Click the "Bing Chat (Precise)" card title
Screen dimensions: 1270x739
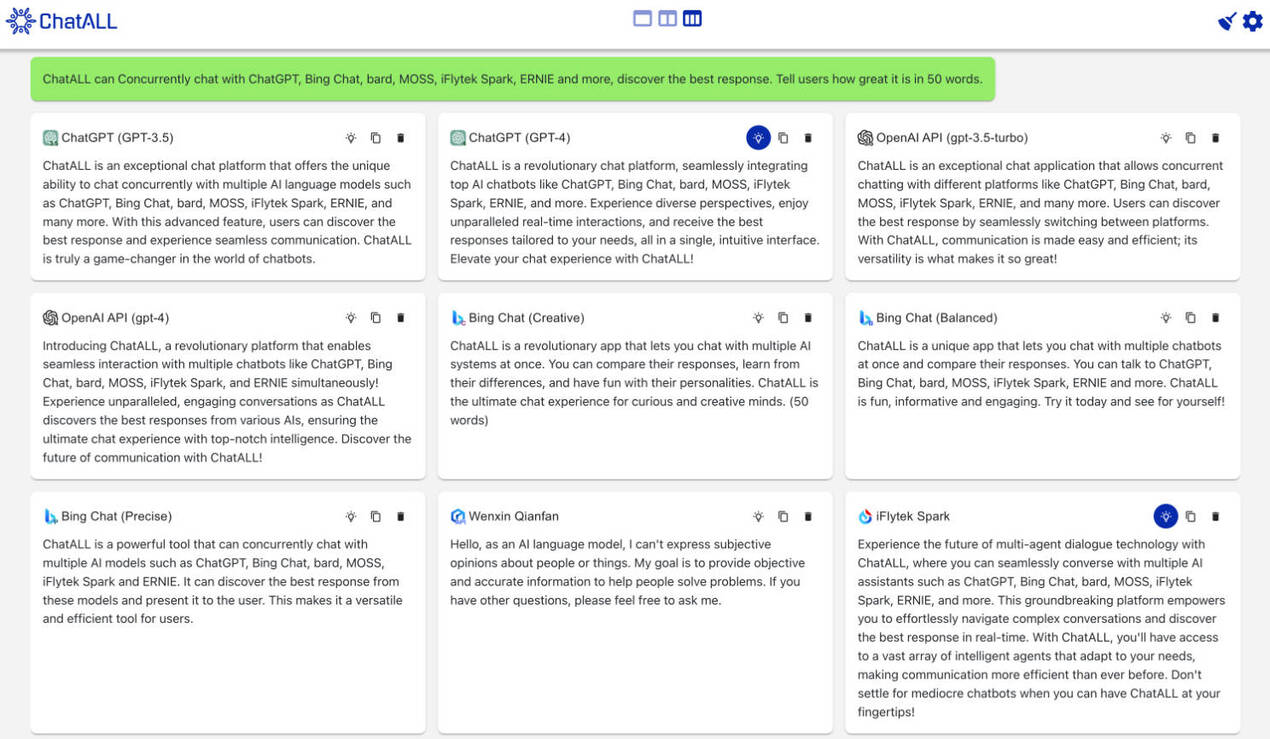pyautogui.click(x=116, y=517)
